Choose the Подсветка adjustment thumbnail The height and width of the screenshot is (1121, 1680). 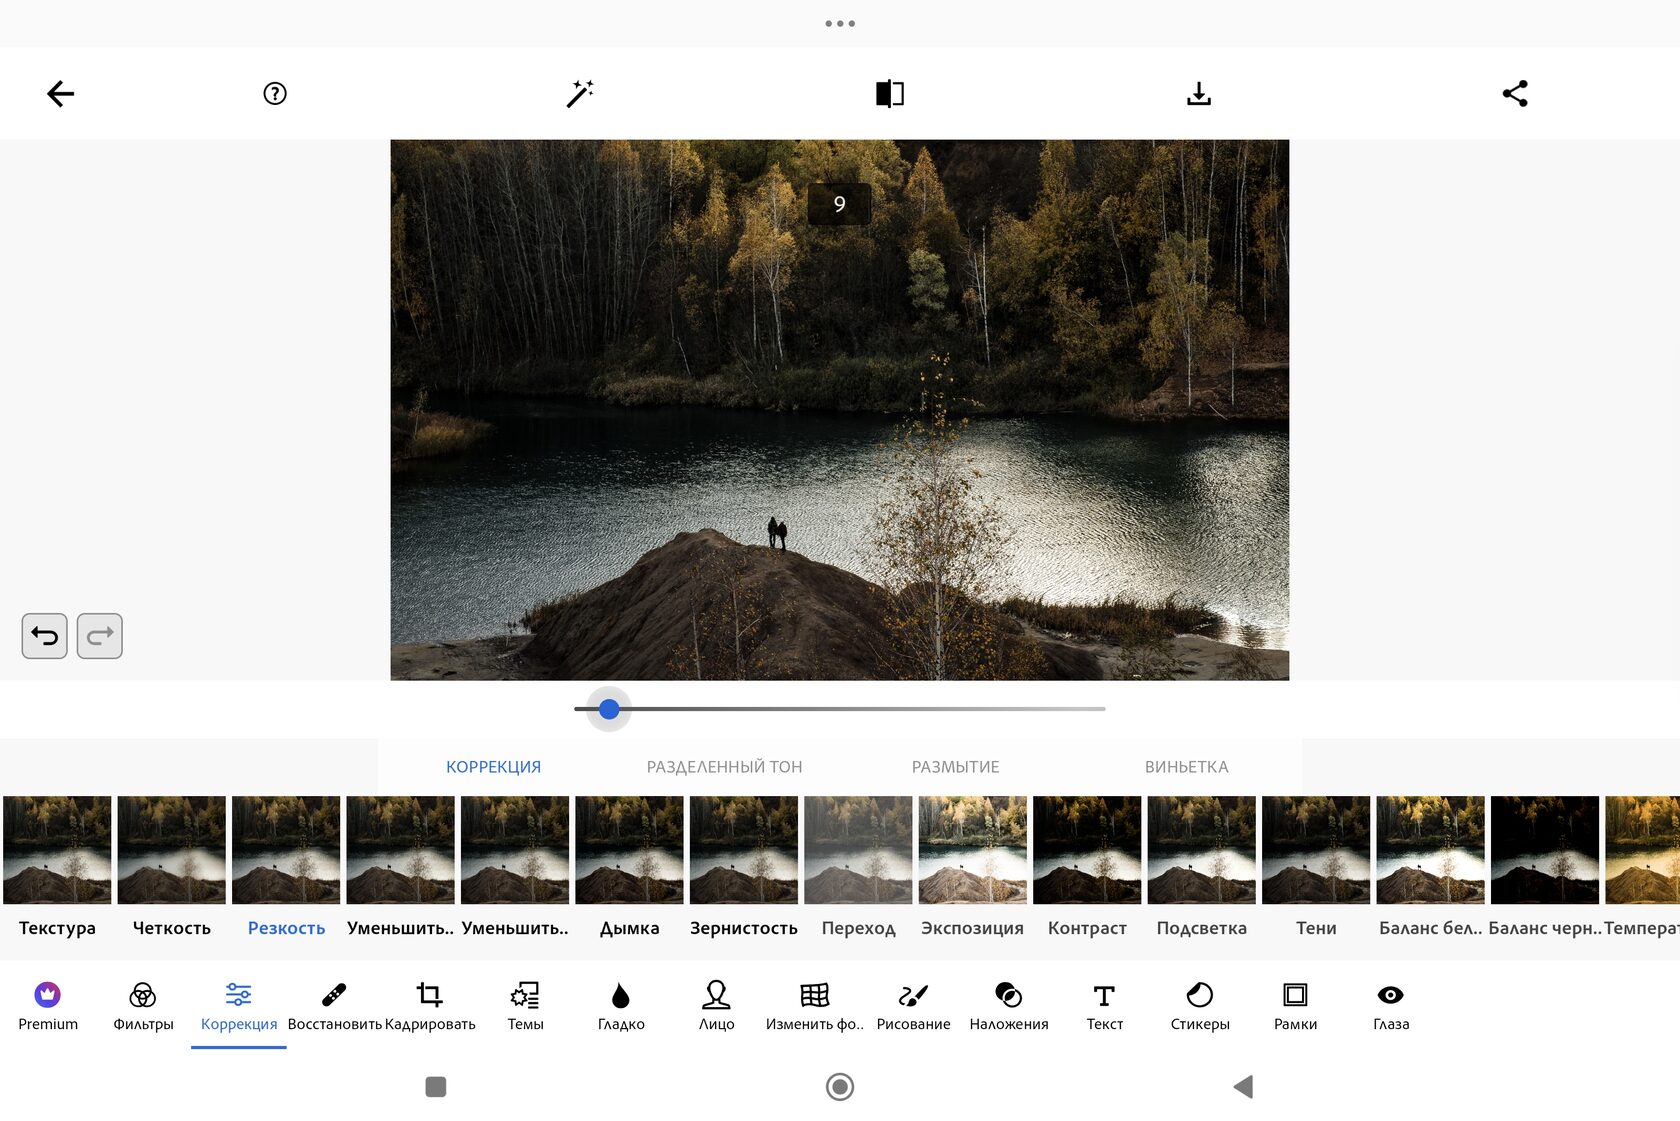[1201, 850]
